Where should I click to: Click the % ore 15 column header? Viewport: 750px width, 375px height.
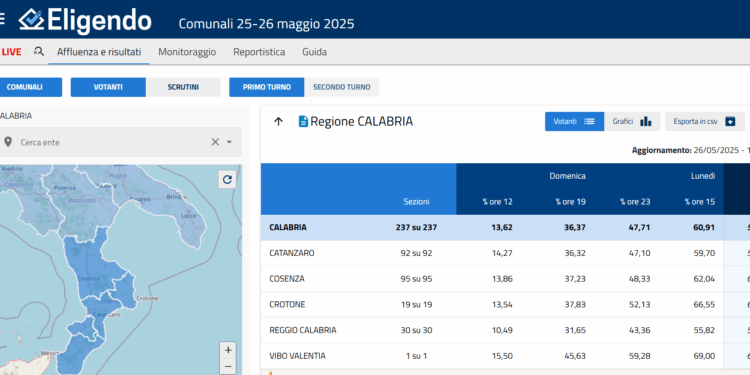700,202
